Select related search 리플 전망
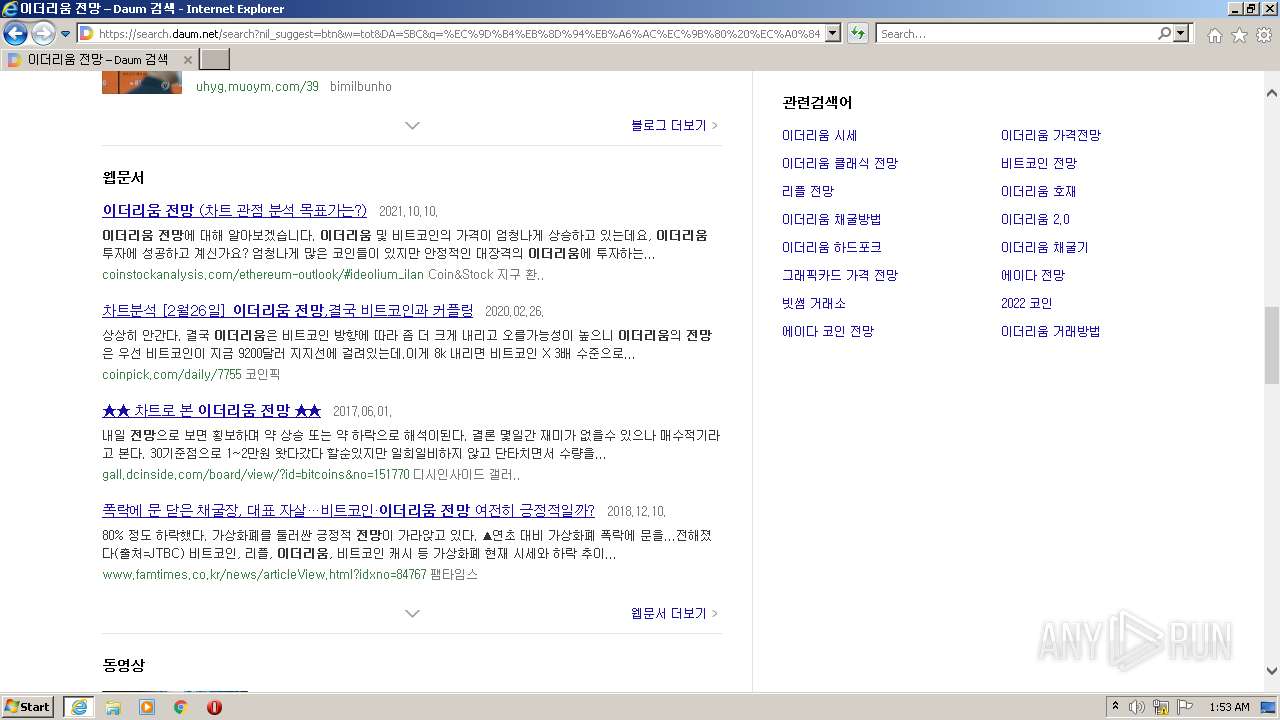 click(x=808, y=191)
